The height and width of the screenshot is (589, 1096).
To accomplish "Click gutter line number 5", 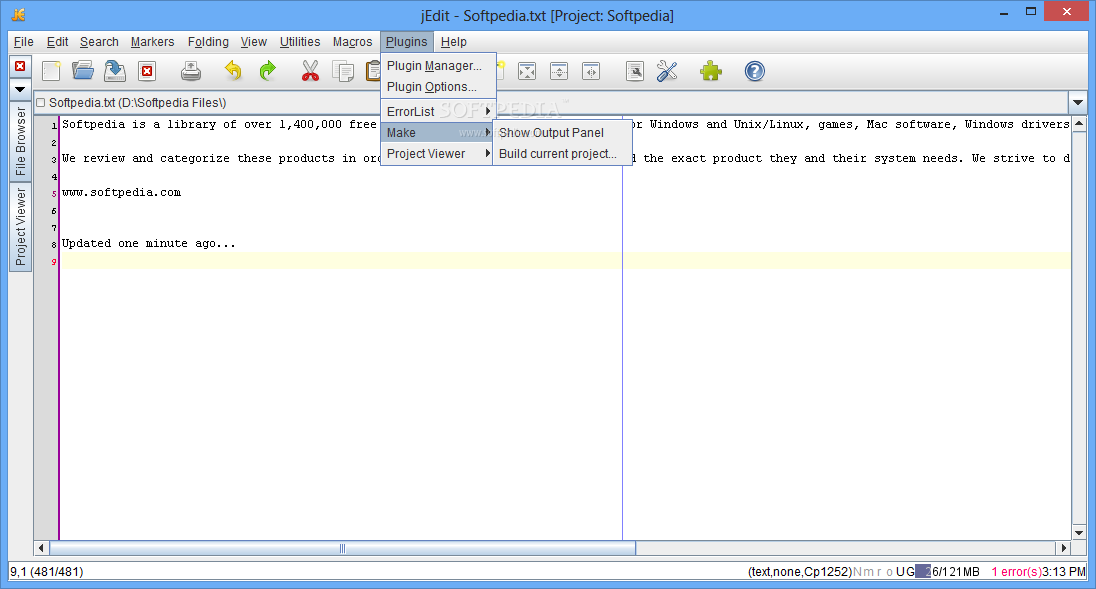I will point(53,194).
